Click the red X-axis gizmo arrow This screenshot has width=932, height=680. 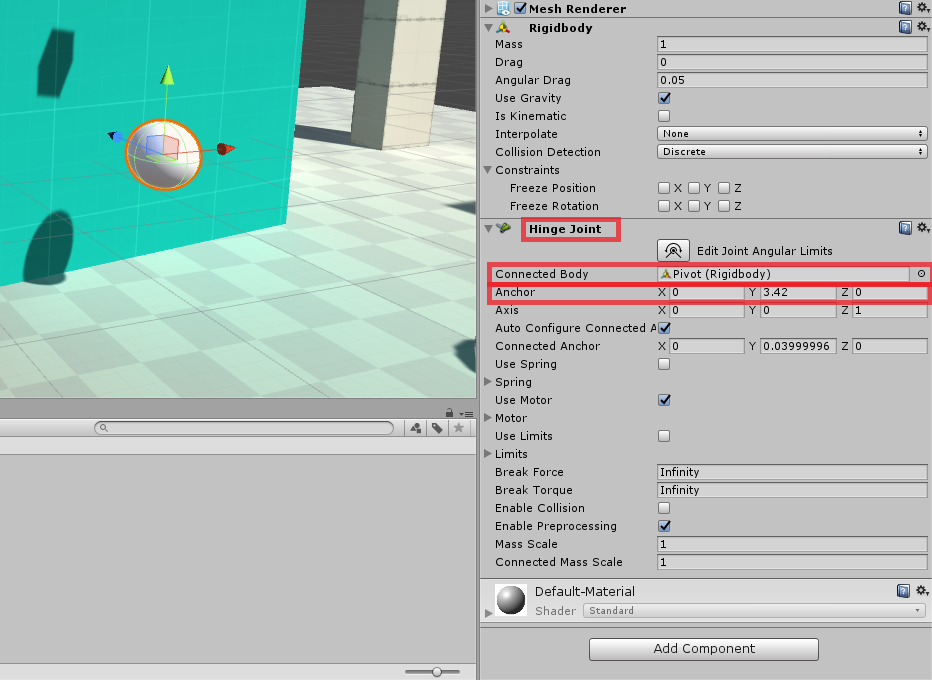click(226, 149)
